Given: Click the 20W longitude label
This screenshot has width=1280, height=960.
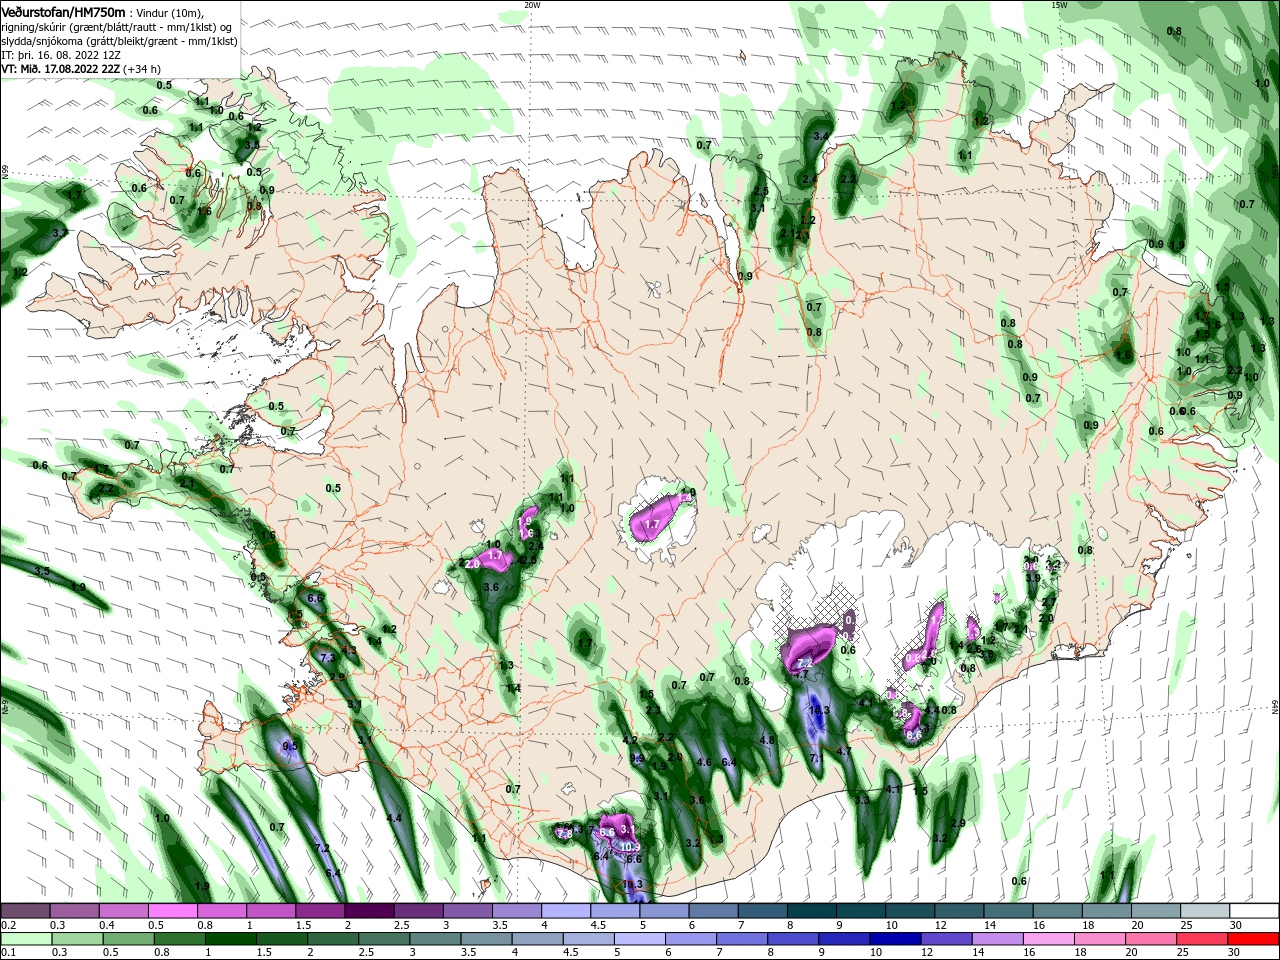Looking at the screenshot, I should [x=532, y=5].
